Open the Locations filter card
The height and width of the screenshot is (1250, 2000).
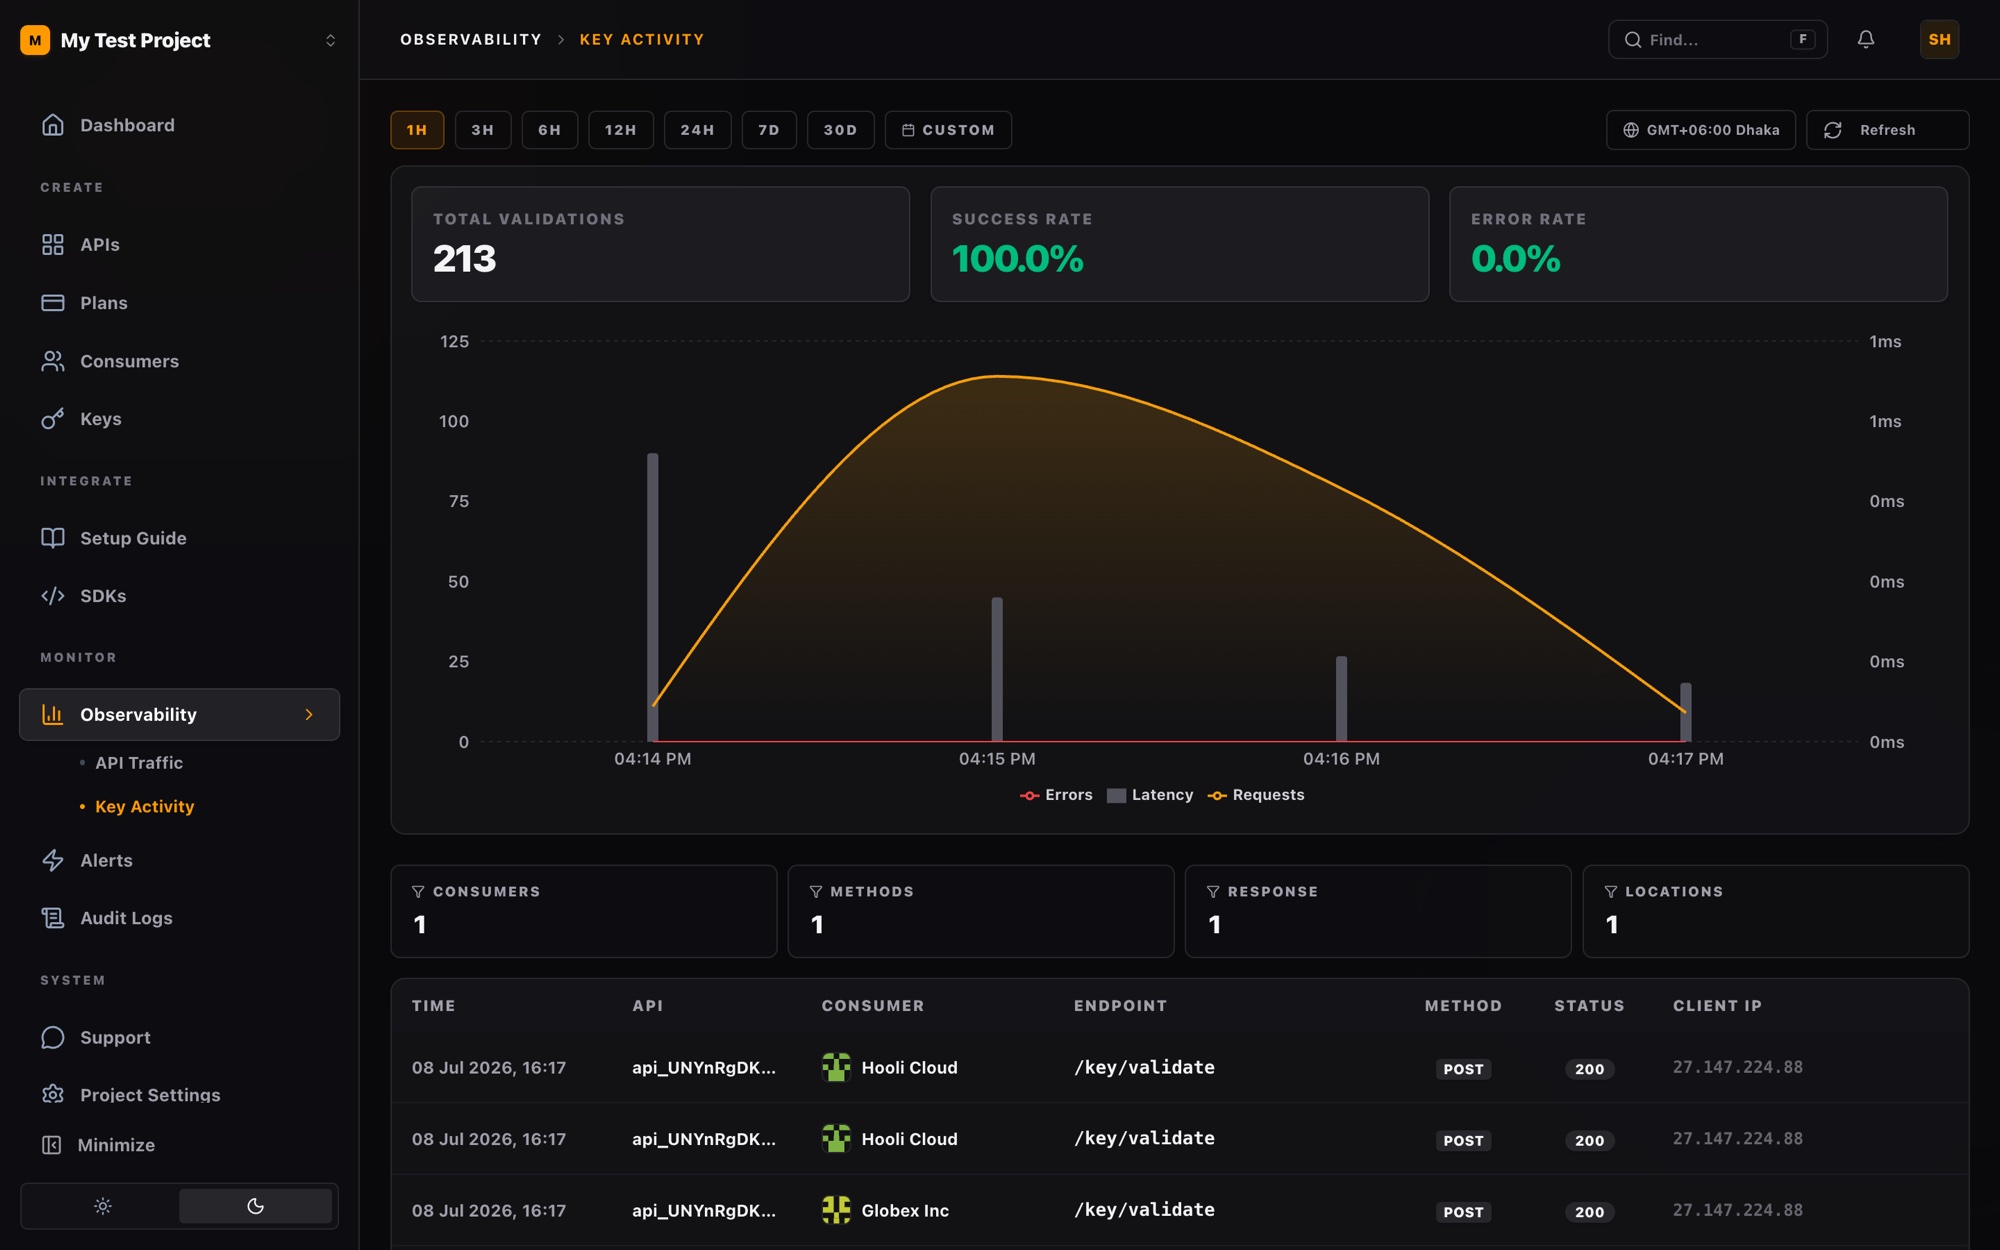pos(1776,911)
